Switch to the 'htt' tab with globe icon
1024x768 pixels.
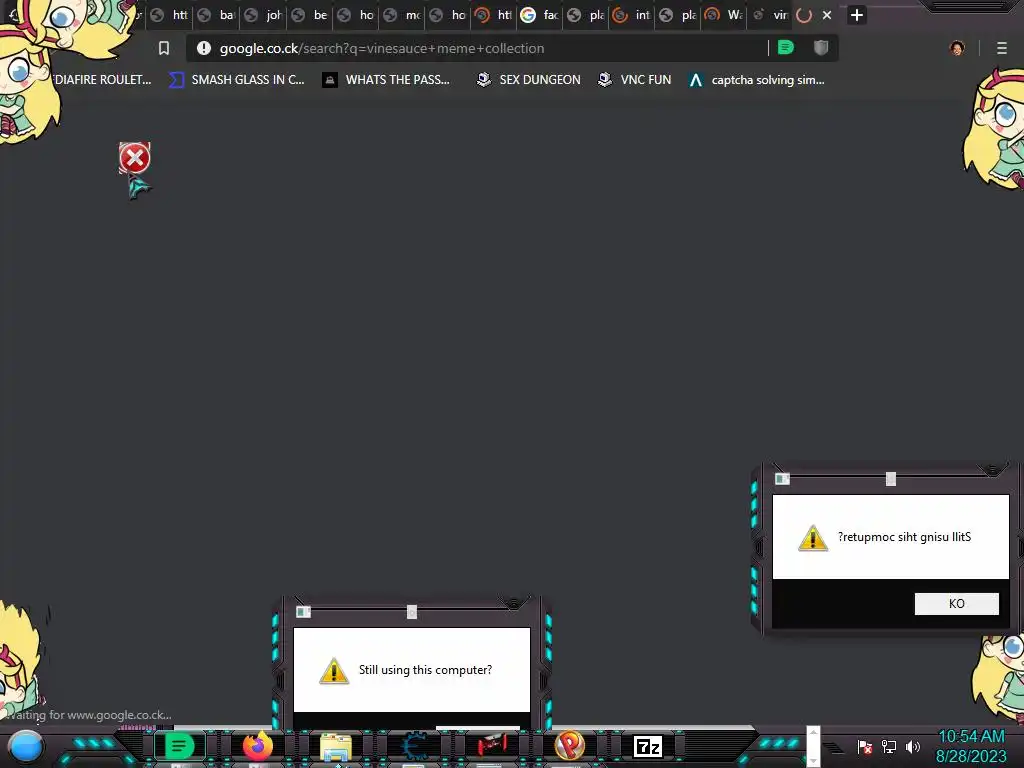tap(169, 15)
